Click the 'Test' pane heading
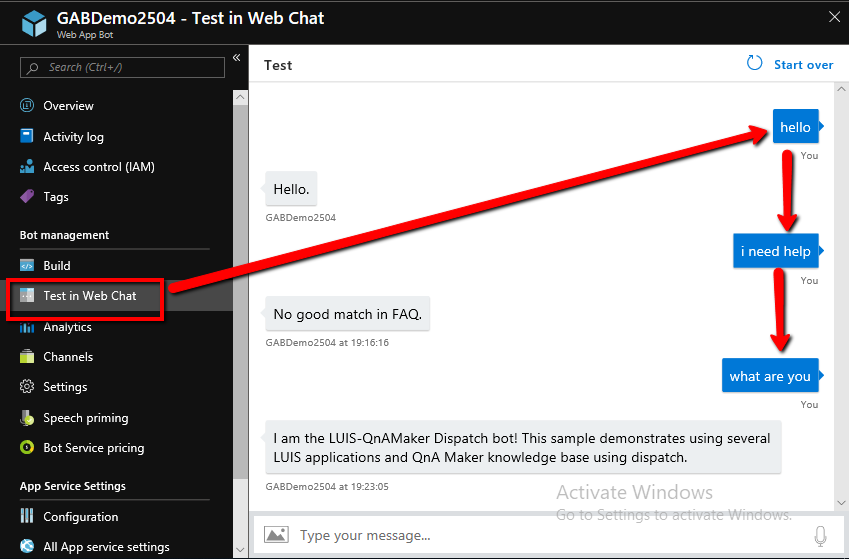 click(x=278, y=65)
